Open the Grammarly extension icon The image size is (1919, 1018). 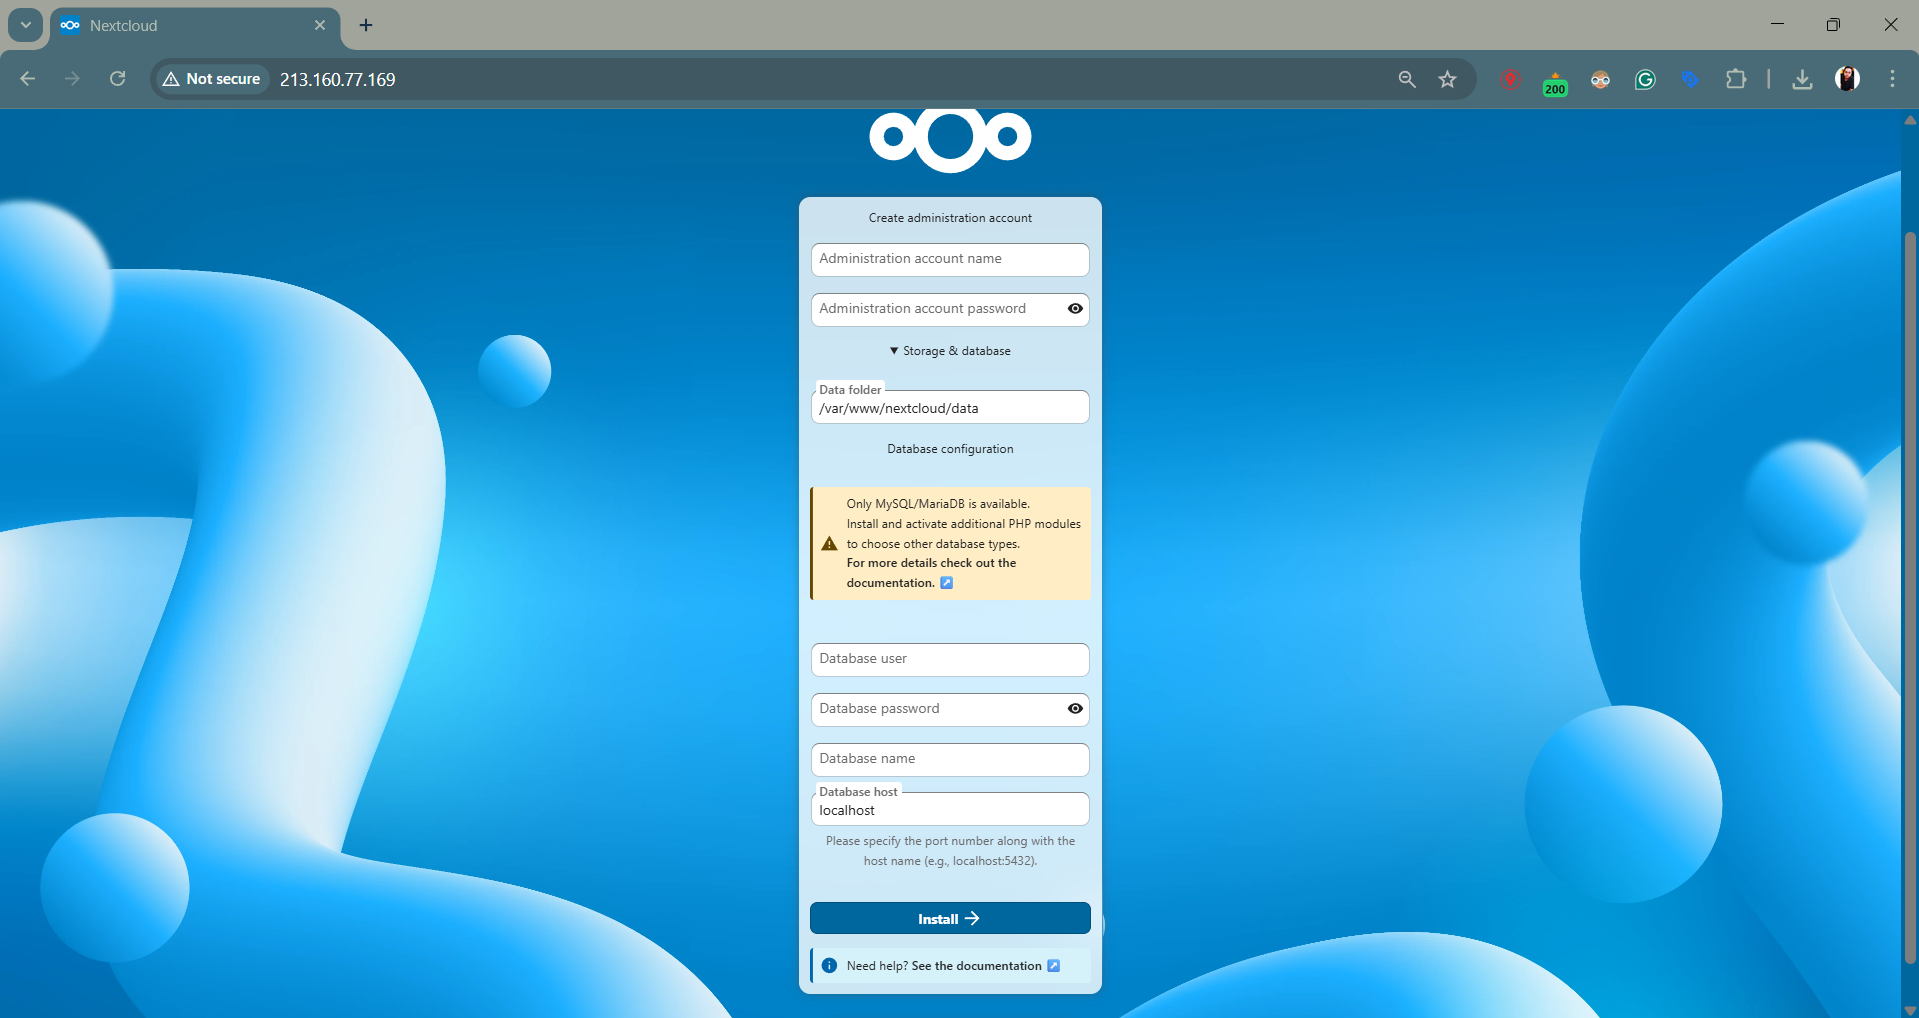pos(1645,79)
